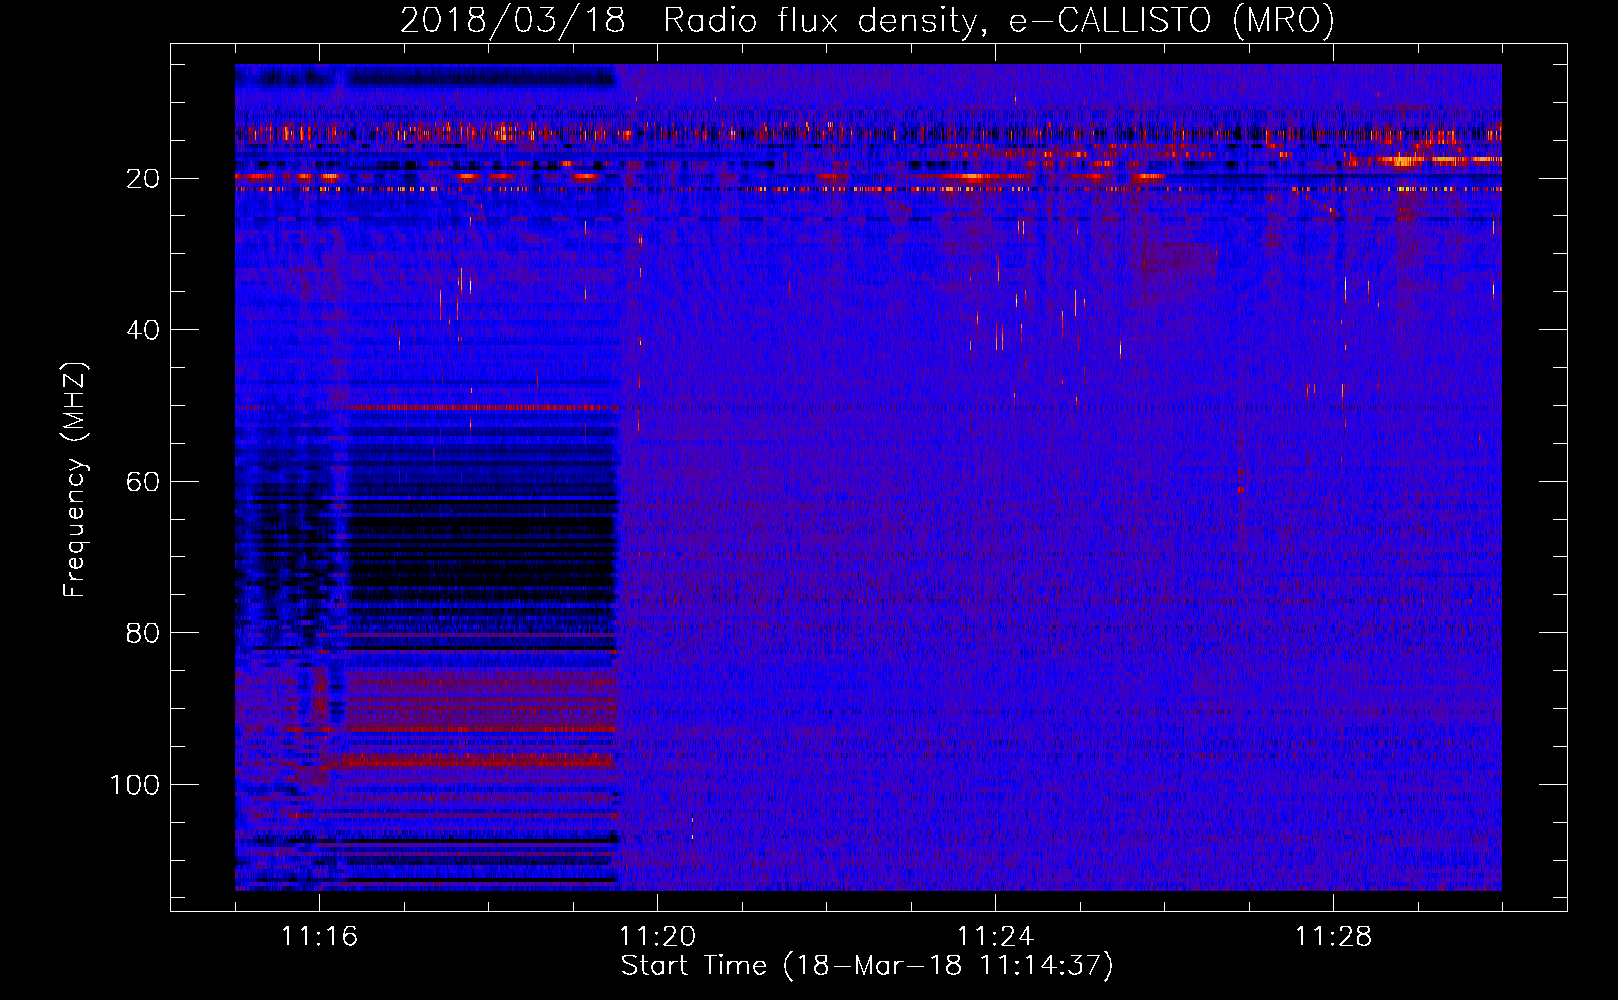Screen dimensions: 1618x1000
Task: Click the 40 MHz frequency tick label
Action: click(x=143, y=330)
